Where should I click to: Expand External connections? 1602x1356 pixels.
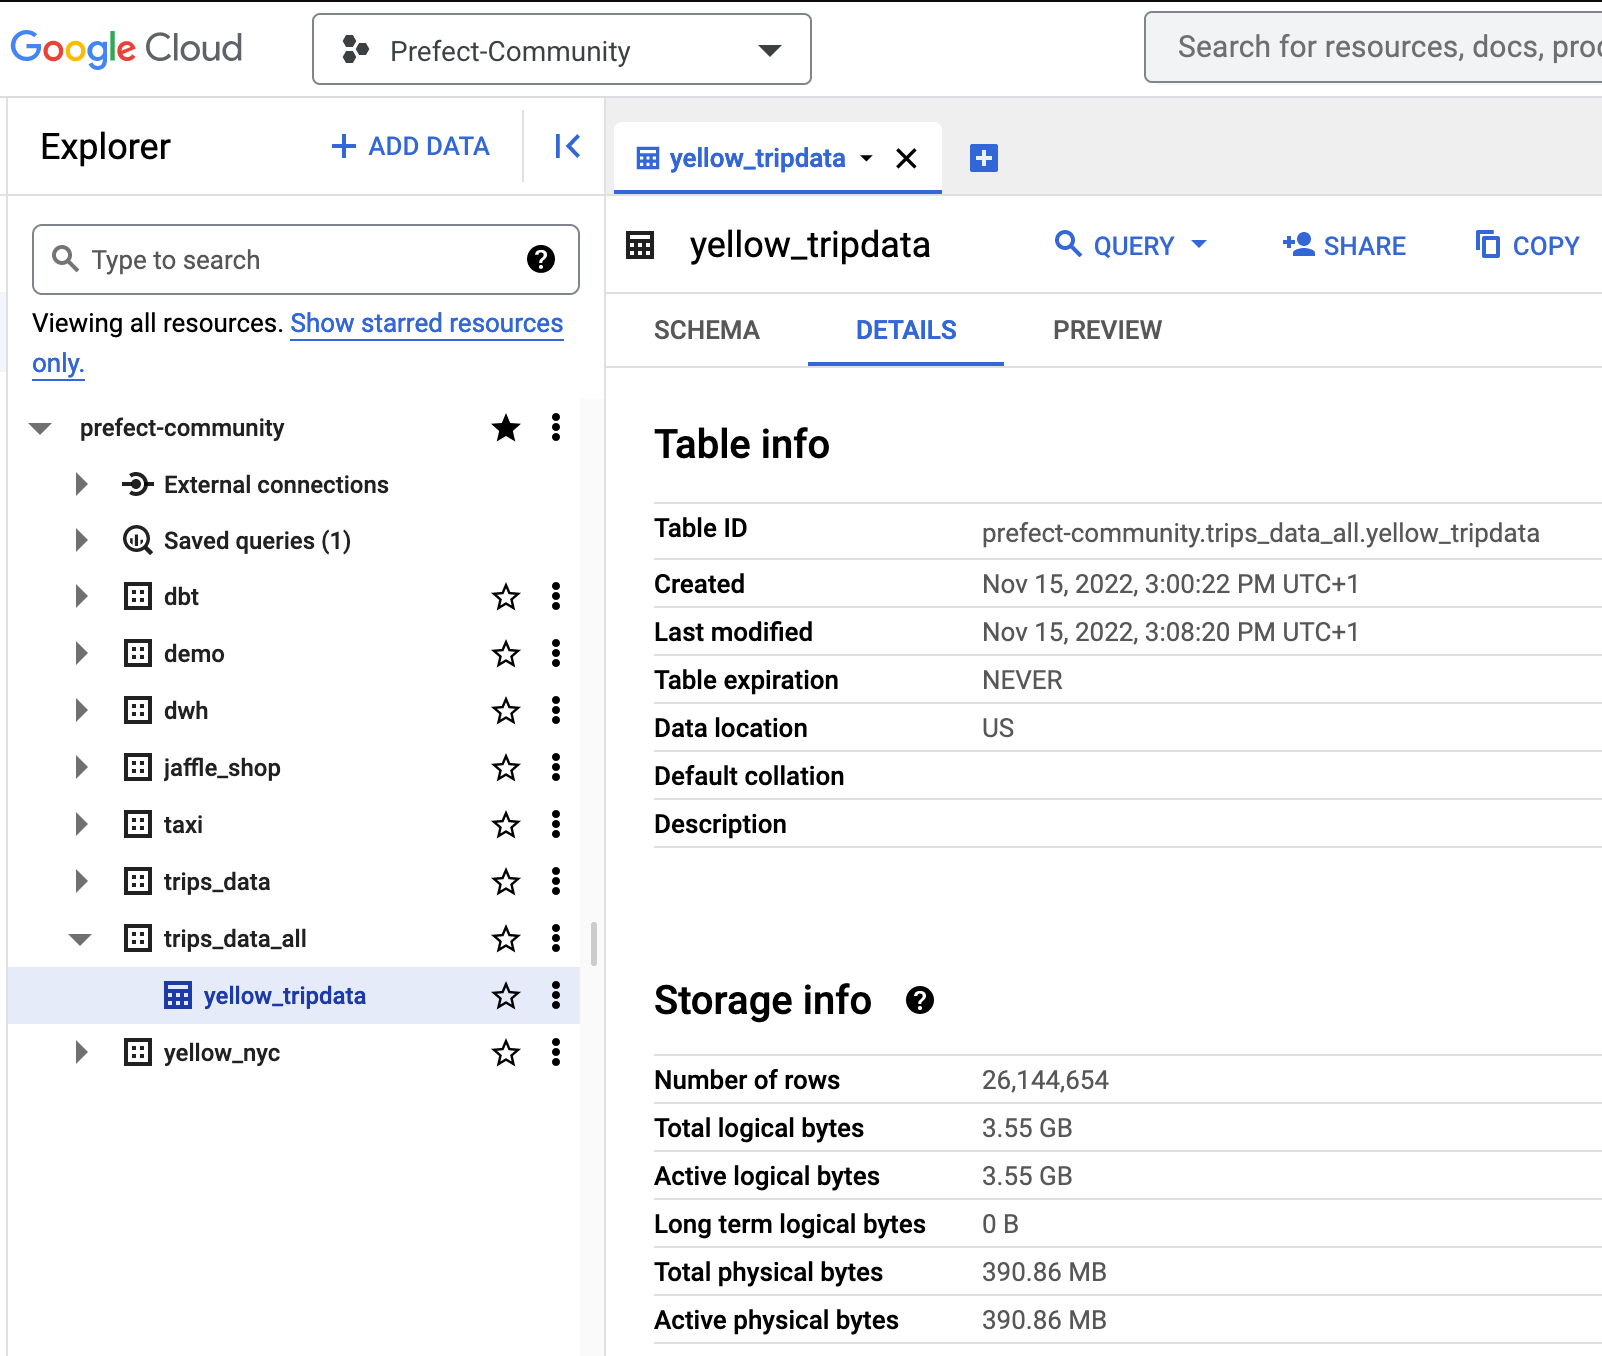82,485
